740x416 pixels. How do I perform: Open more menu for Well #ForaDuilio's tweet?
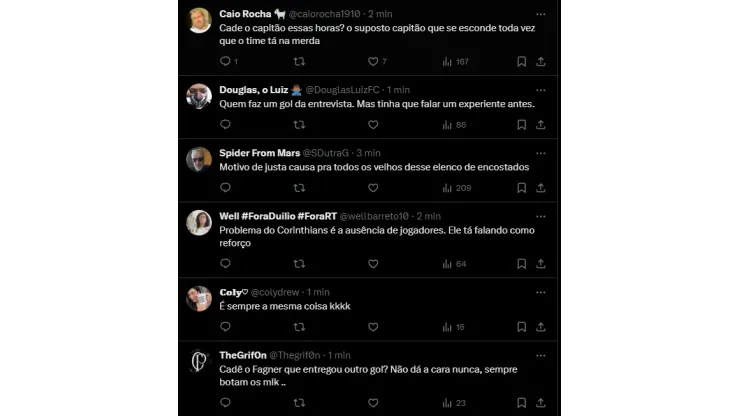541,216
